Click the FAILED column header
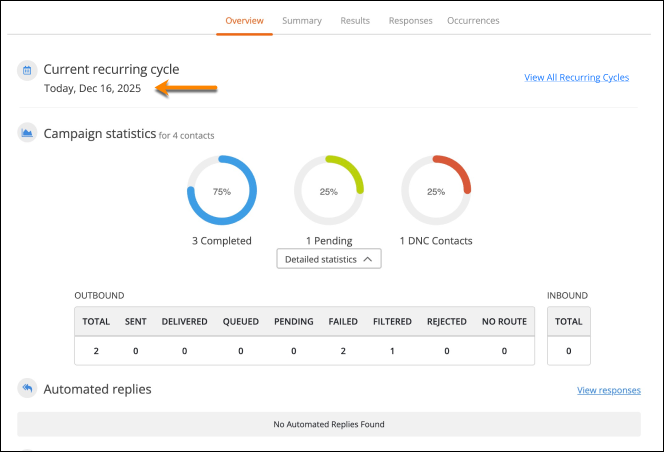The height and width of the screenshot is (452, 664). click(x=343, y=322)
